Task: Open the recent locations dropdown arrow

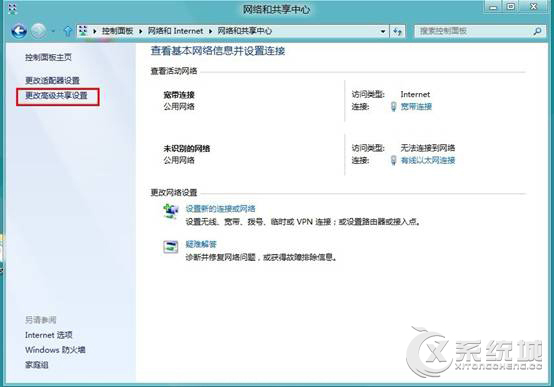Action: click(53, 31)
